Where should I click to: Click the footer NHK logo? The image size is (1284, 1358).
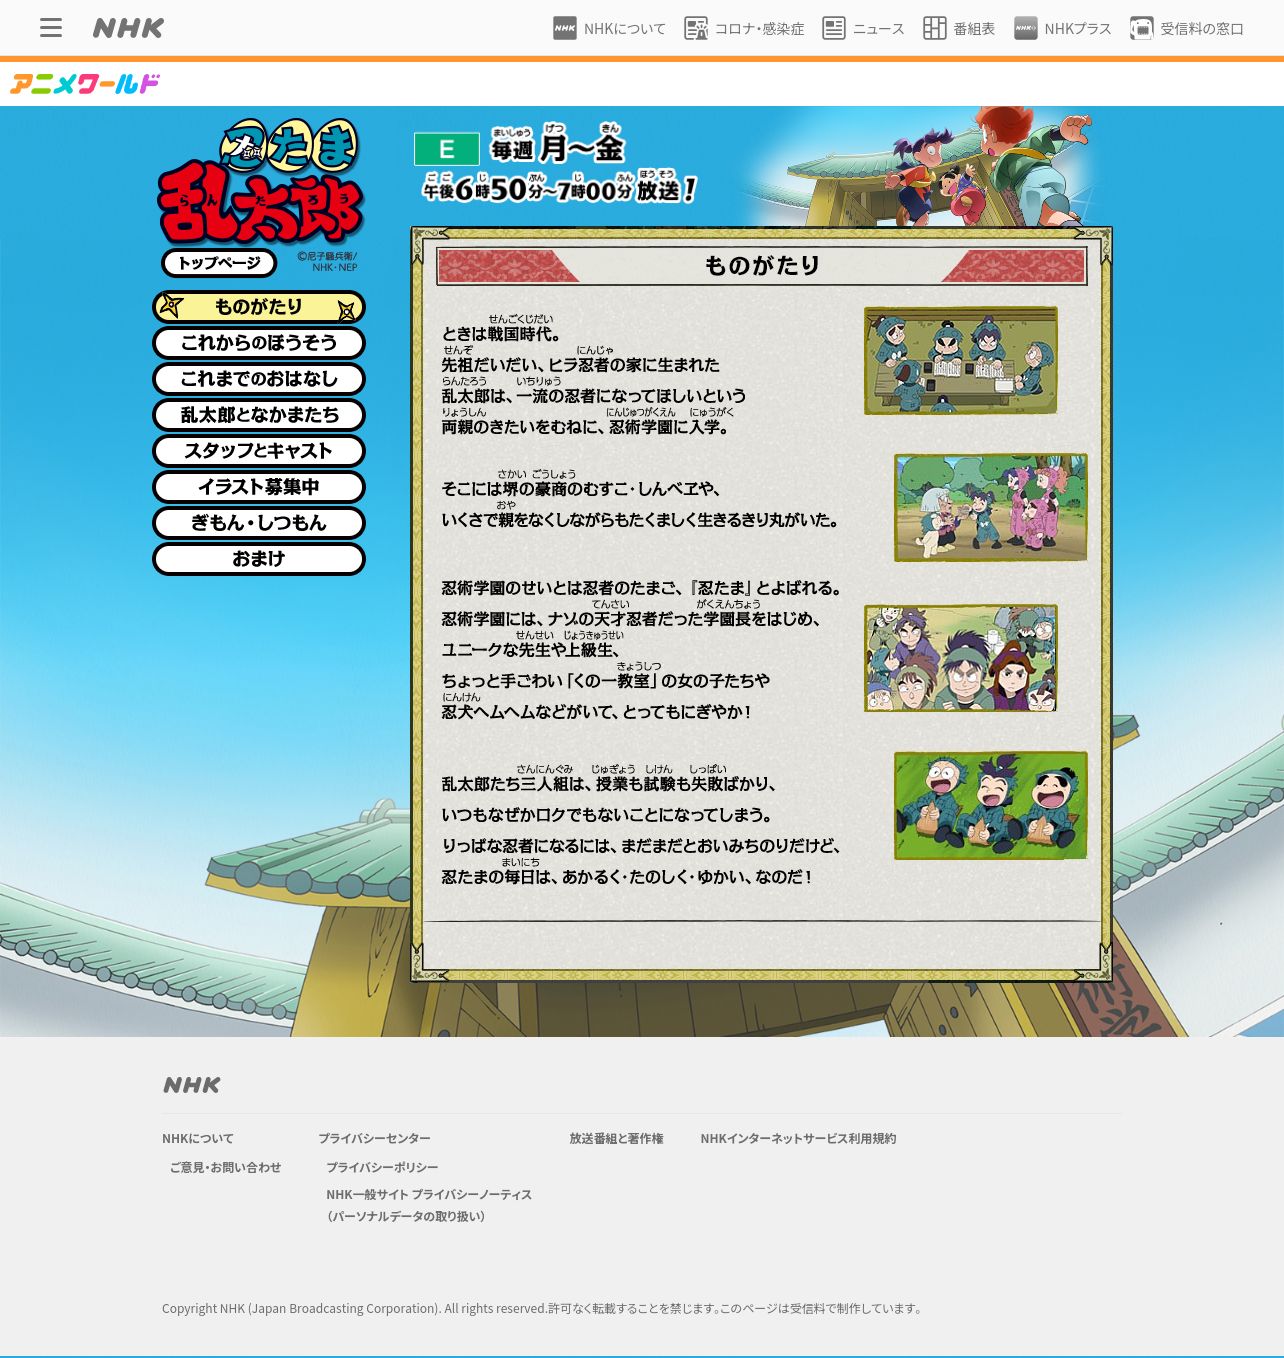tap(192, 1085)
